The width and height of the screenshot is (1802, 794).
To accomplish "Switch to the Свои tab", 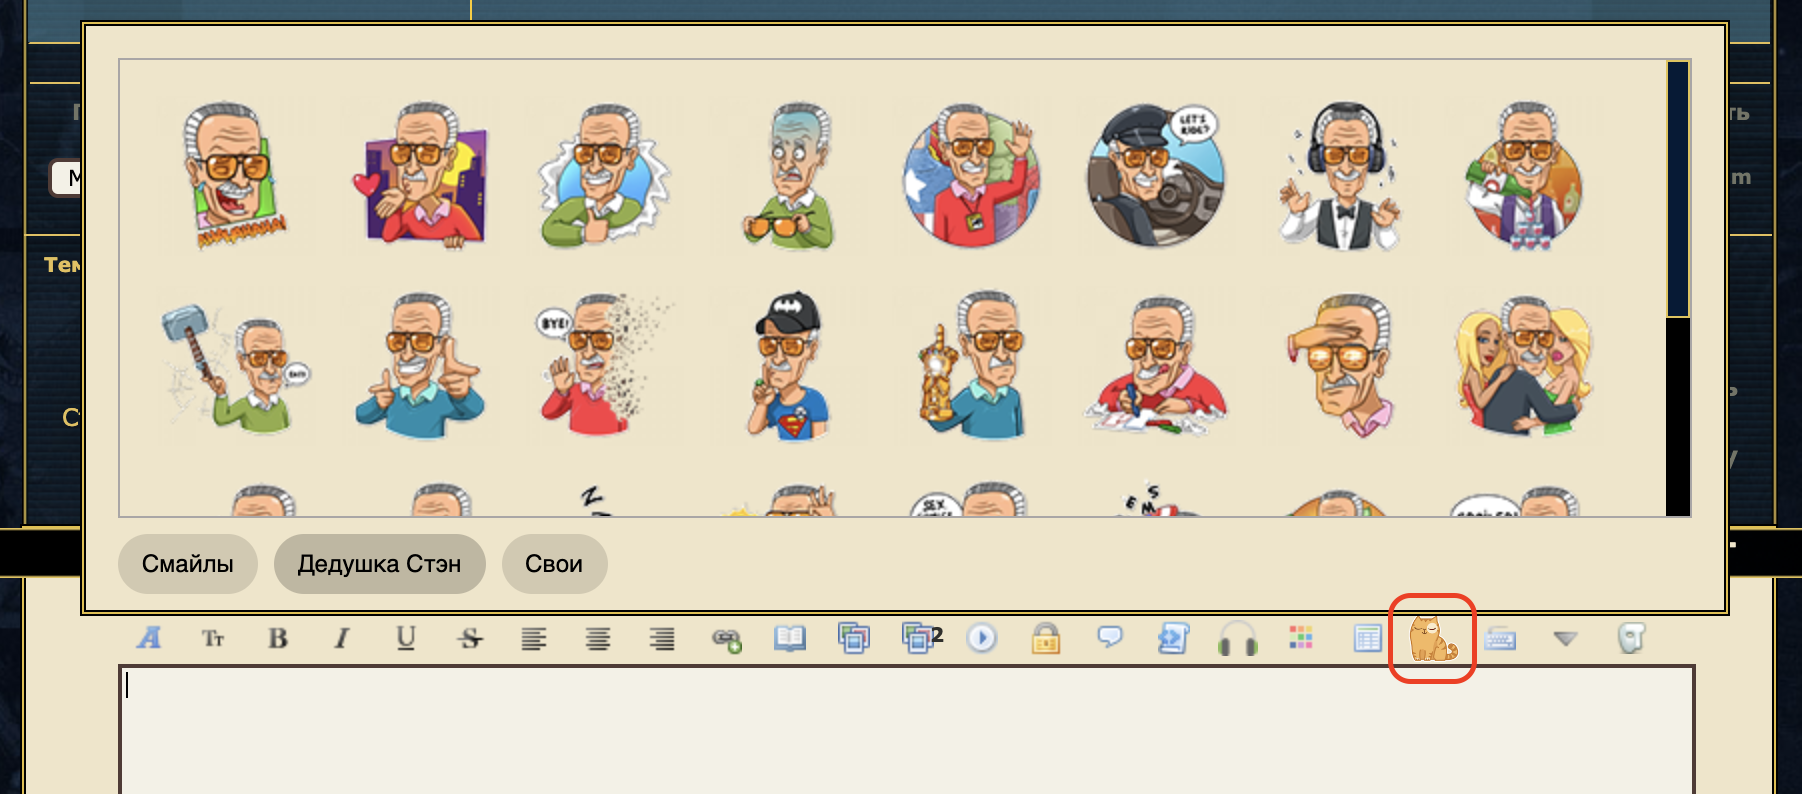I will 554,564.
